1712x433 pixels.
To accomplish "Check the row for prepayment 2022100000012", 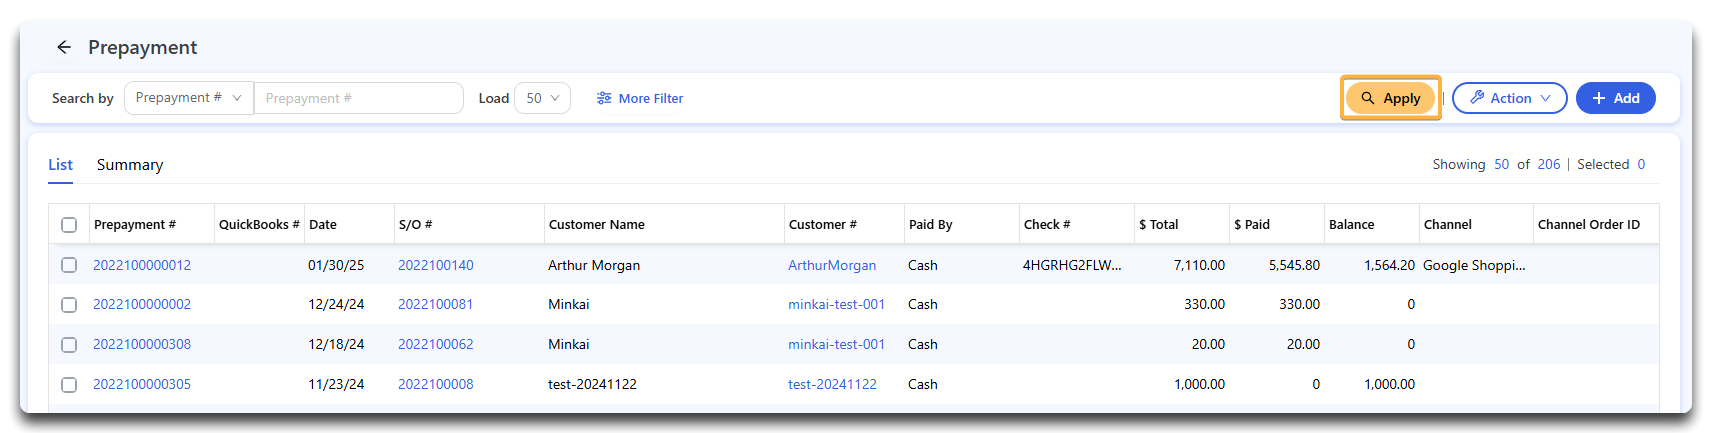I will point(69,265).
